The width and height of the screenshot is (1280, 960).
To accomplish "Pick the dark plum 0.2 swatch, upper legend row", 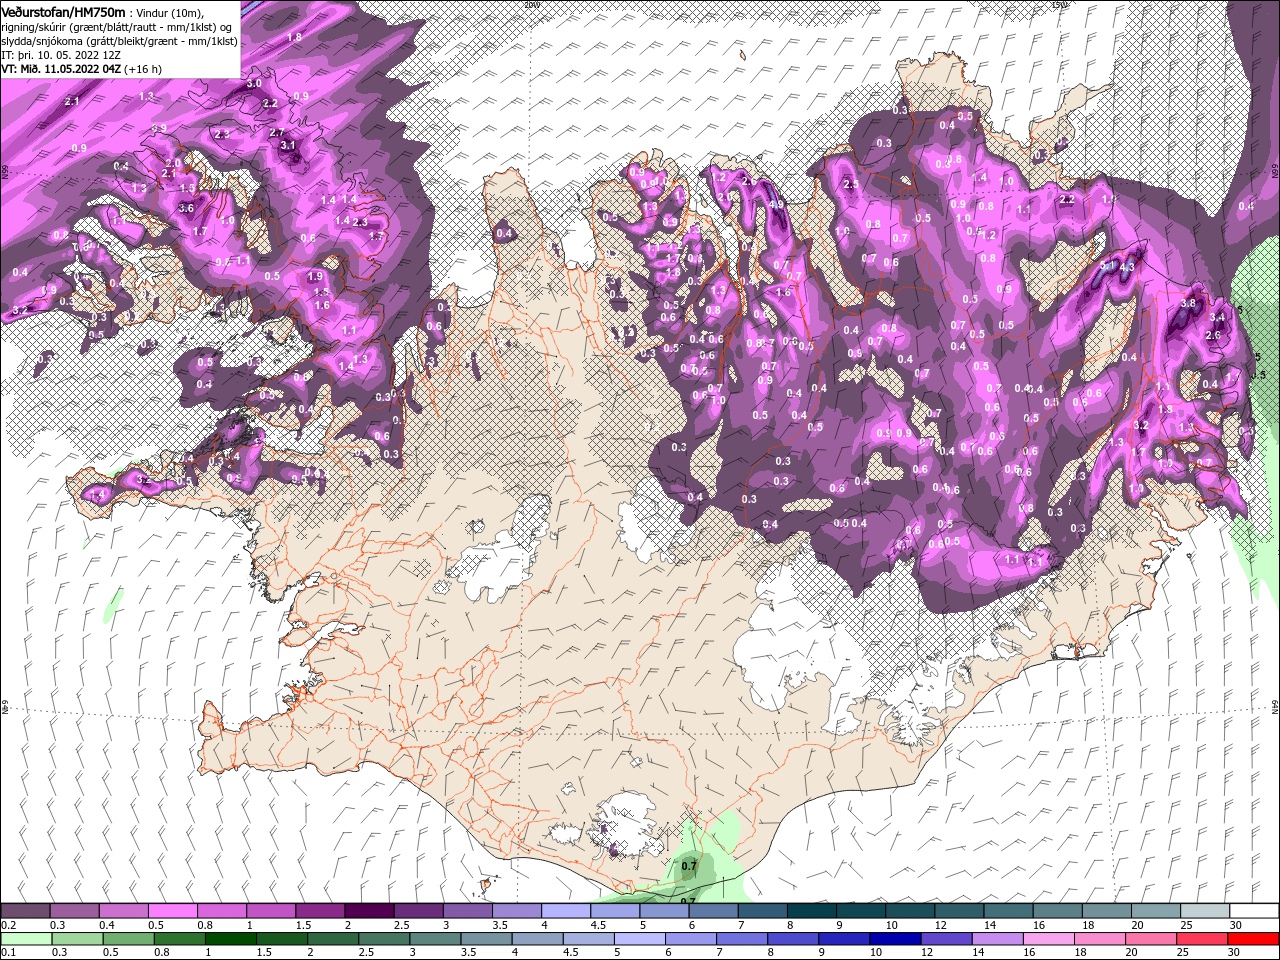I will coord(25,911).
